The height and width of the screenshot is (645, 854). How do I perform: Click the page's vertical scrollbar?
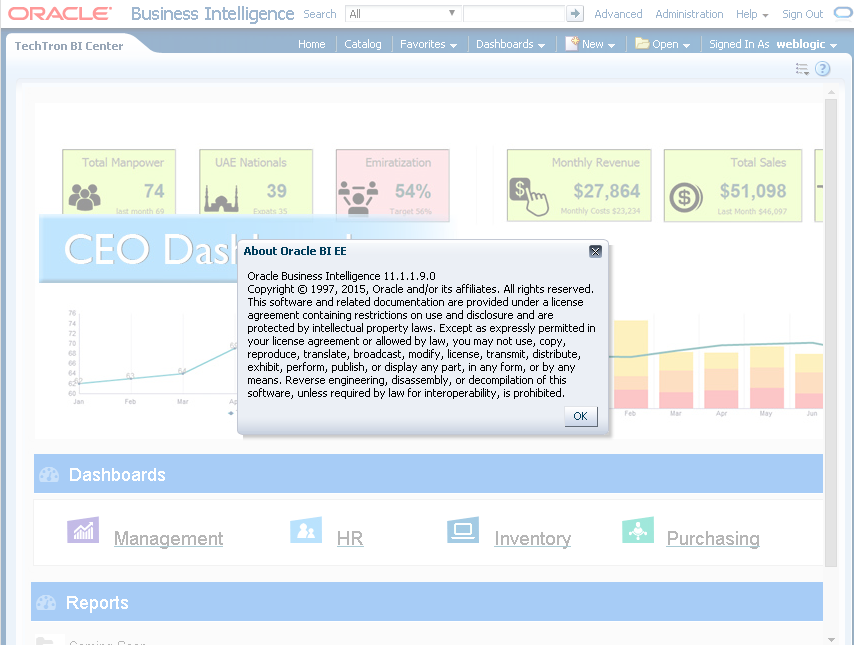pos(831,332)
